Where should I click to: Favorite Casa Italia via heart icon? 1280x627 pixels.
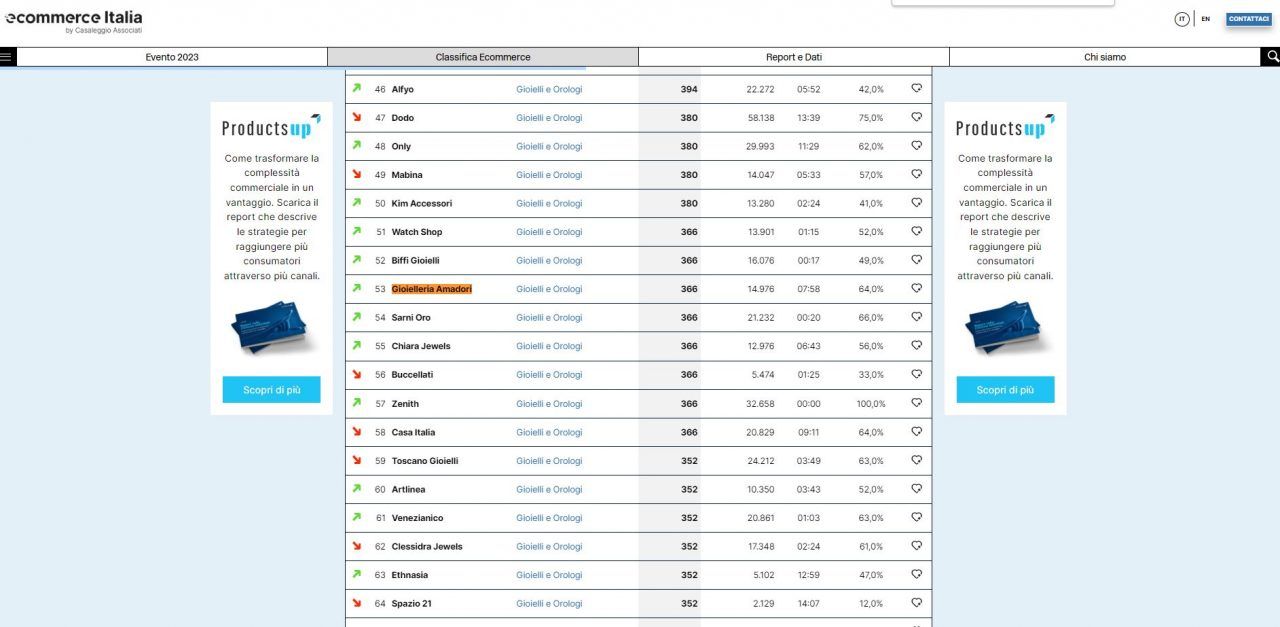[x=916, y=432]
